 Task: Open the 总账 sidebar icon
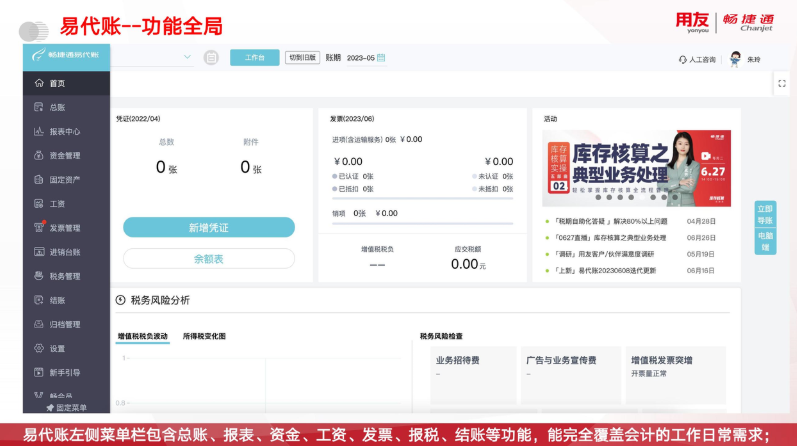point(39,107)
